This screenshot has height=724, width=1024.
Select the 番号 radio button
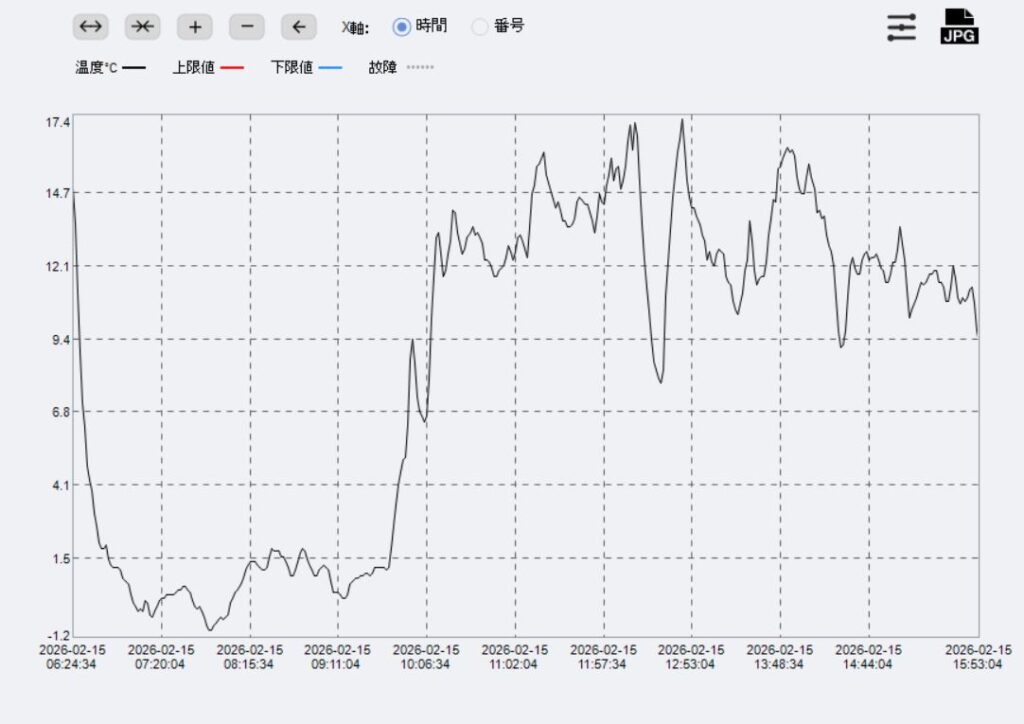480,27
